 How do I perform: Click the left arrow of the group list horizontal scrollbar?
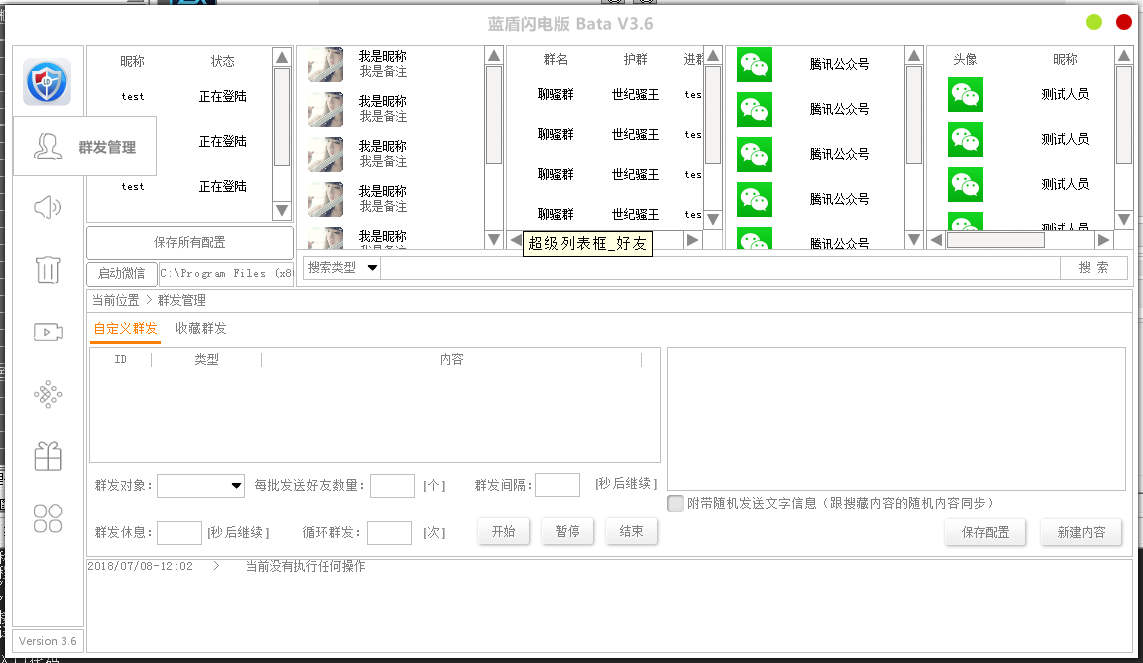tap(516, 240)
